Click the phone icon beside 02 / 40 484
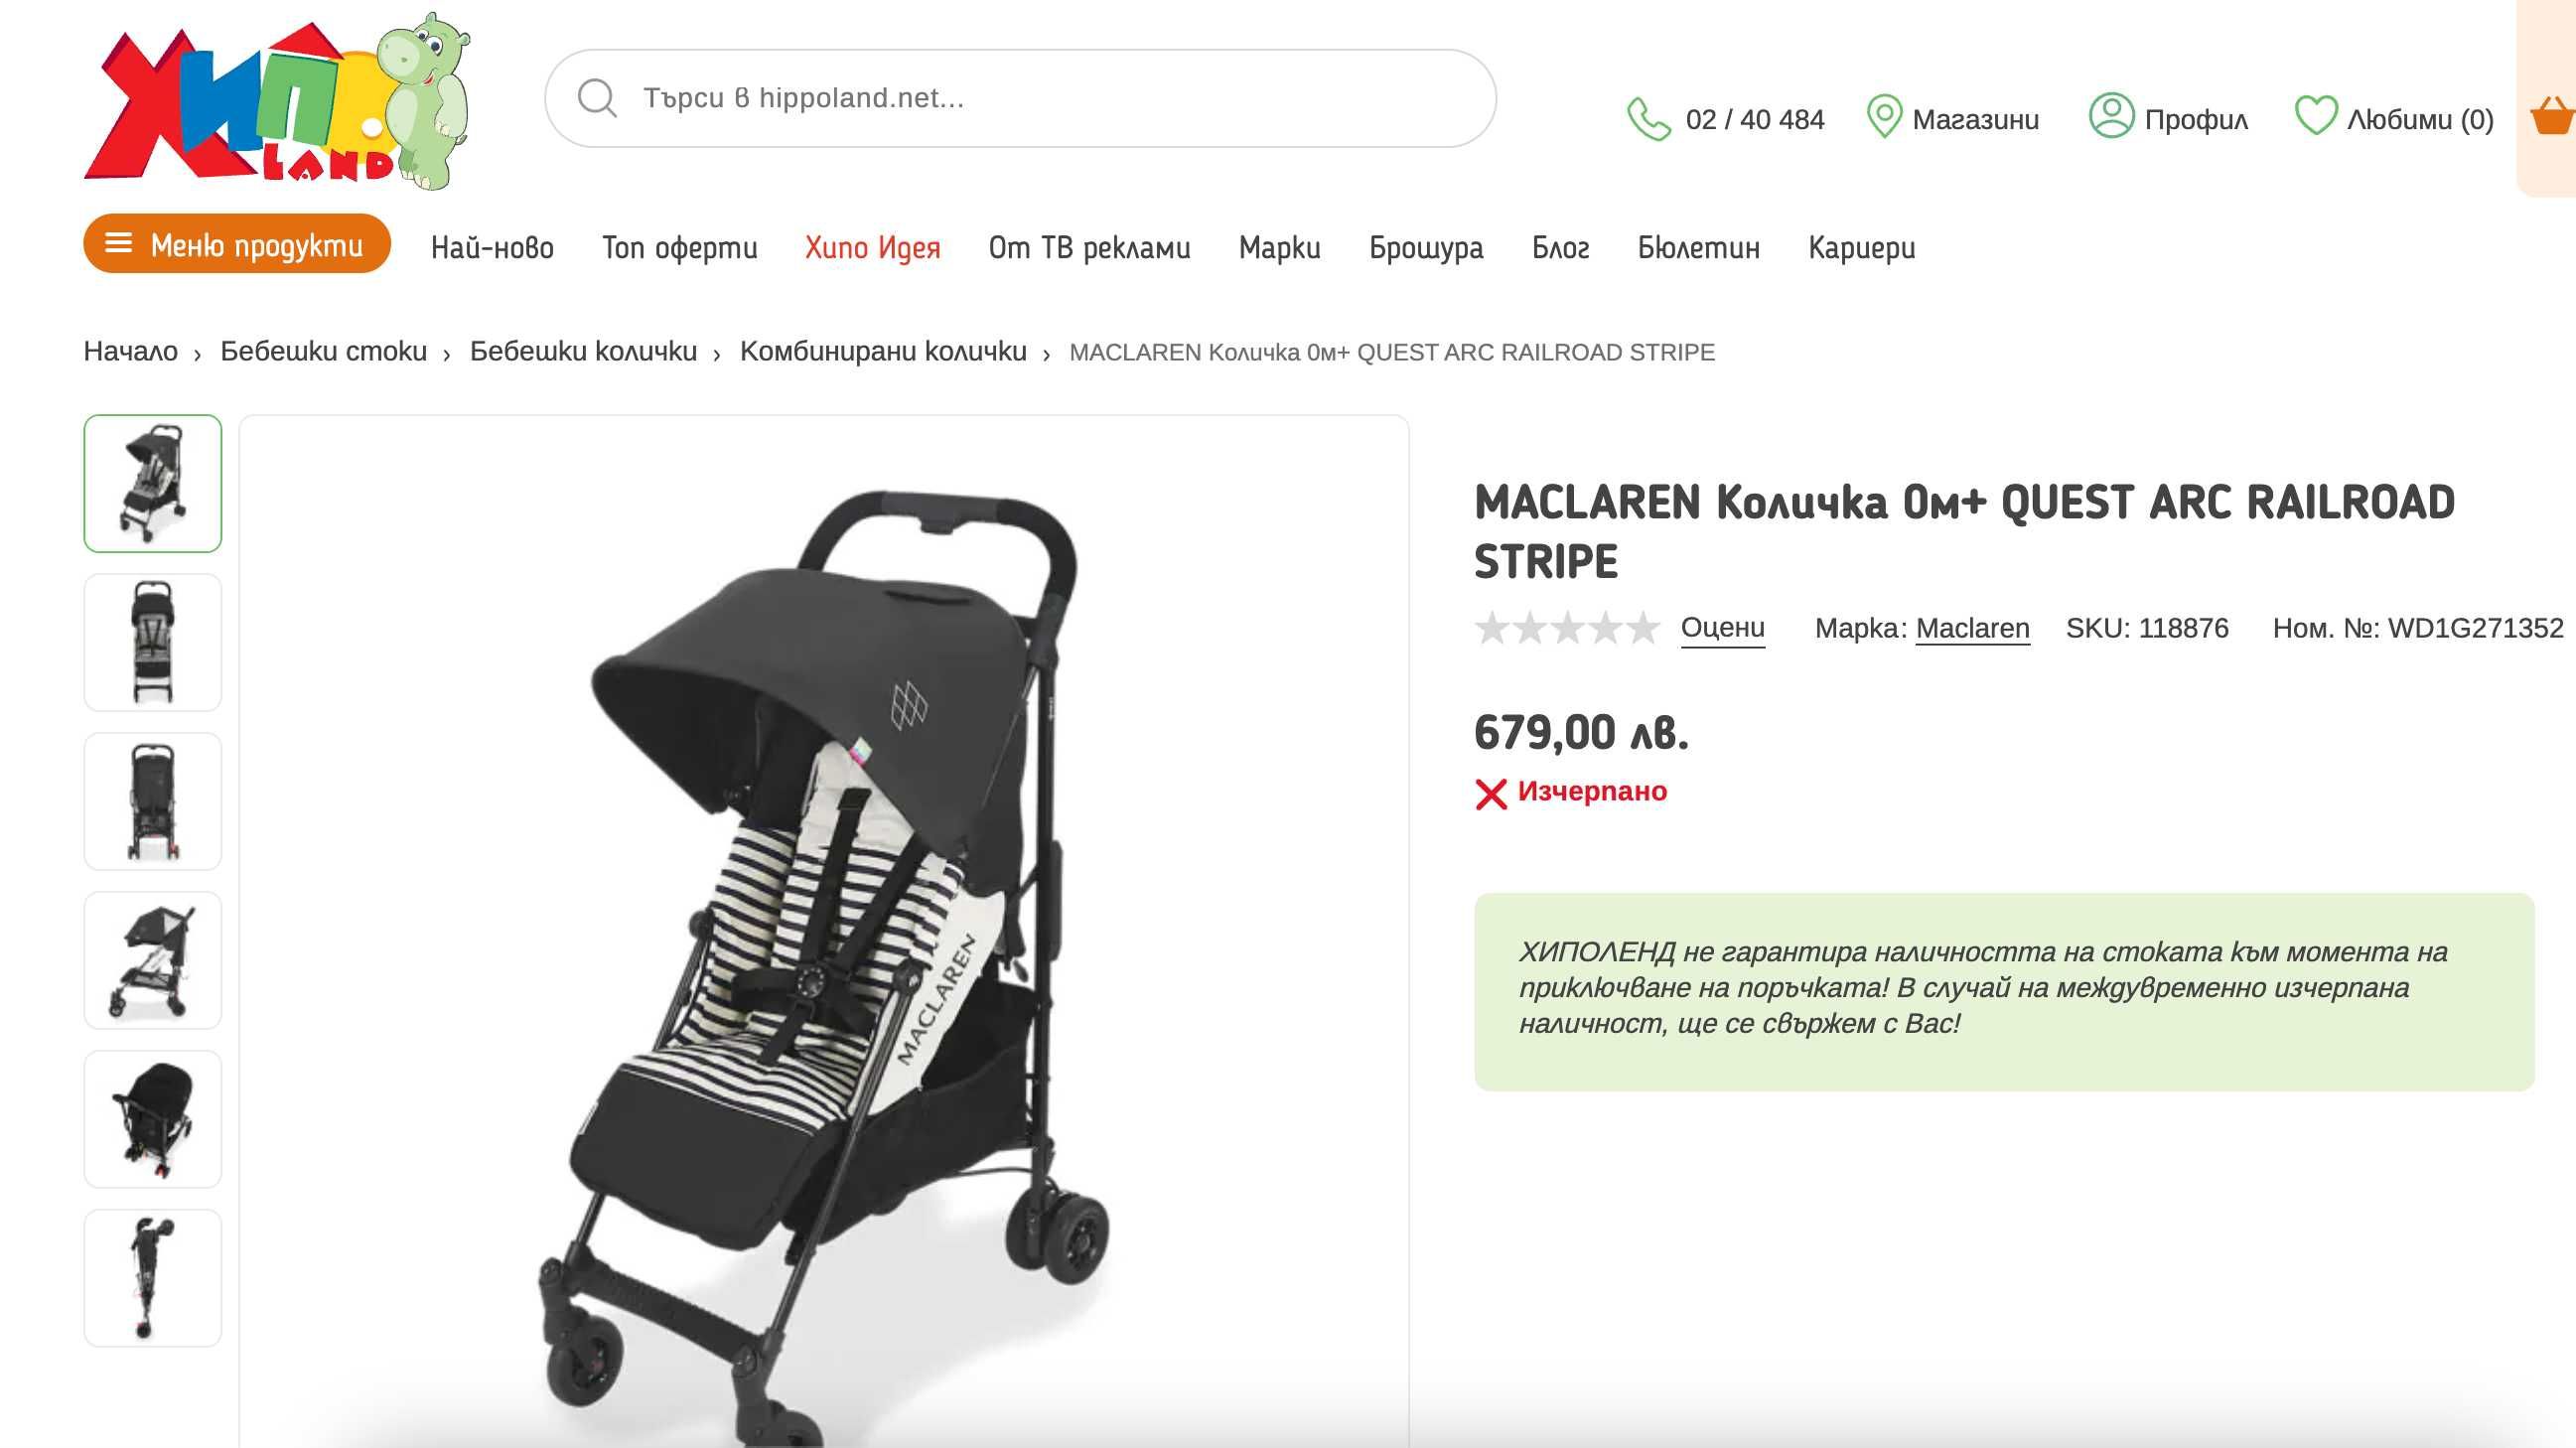2576x1448 pixels. [x=1648, y=119]
